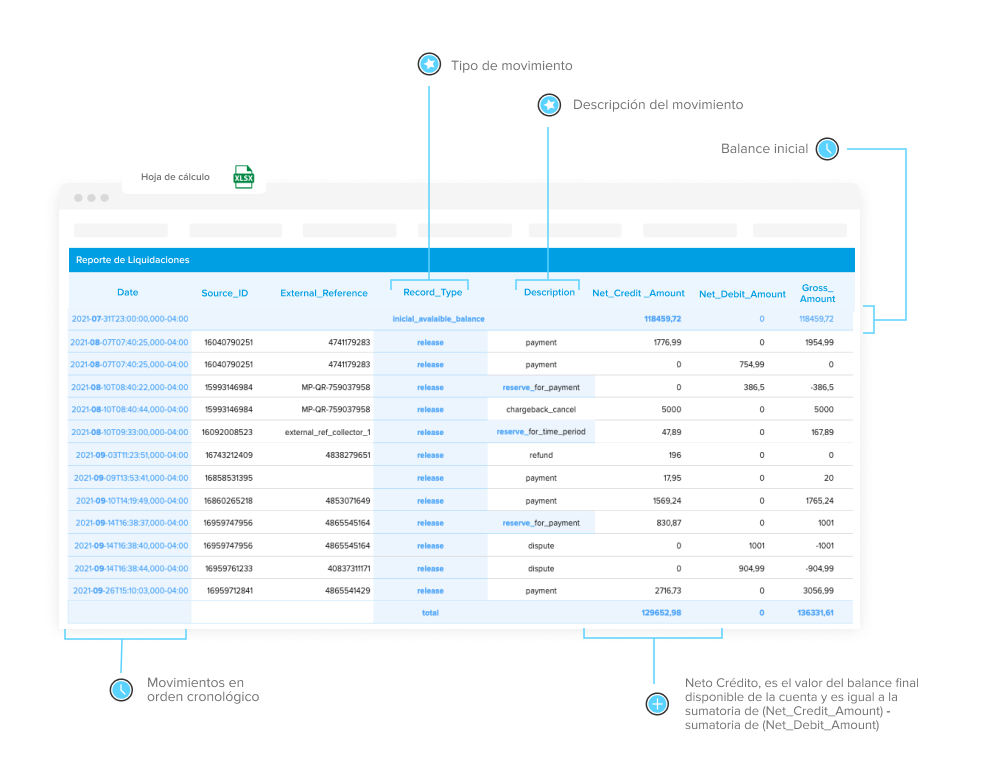
Task: Click the star icon beside Tipo de movimiento
Action: [430, 64]
